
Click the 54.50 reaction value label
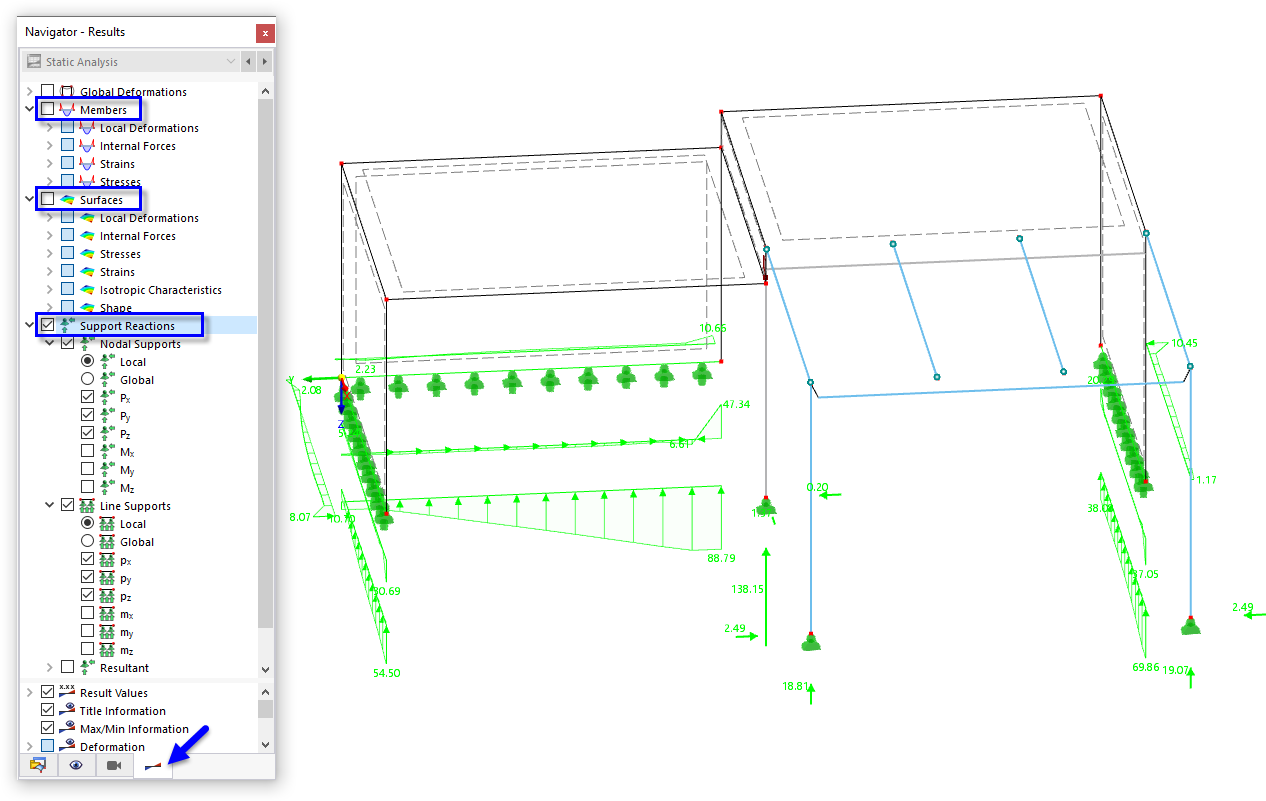click(x=386, y=673)
